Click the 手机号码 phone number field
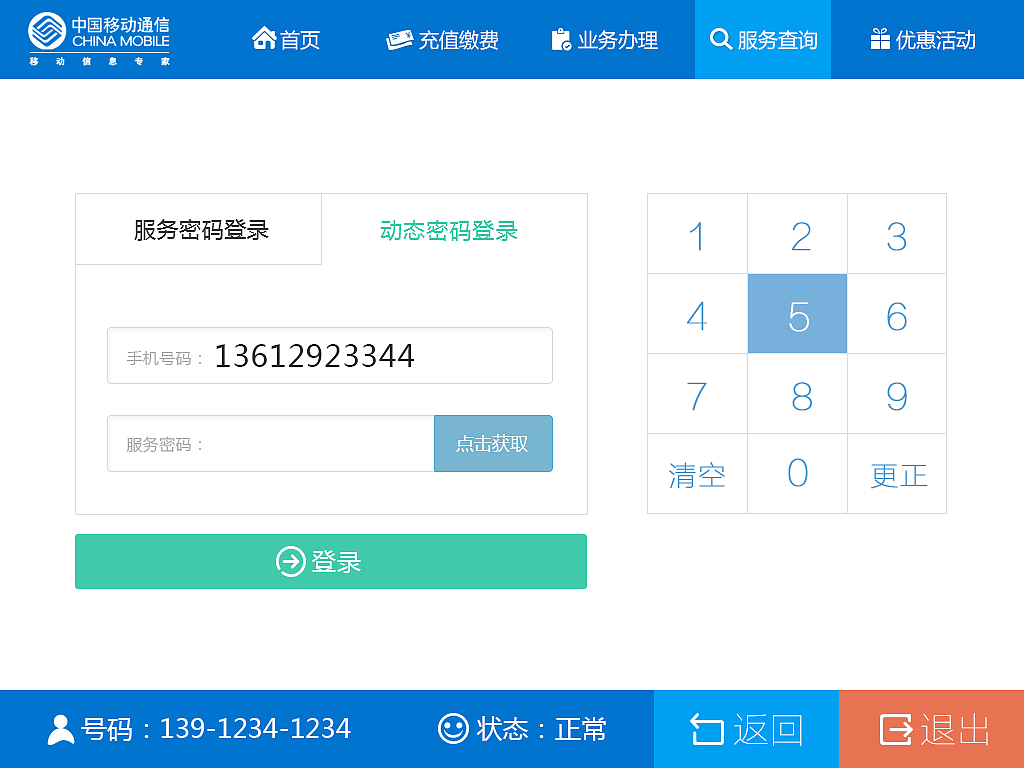Screen dimensions: 1024x768 point(330,355)
